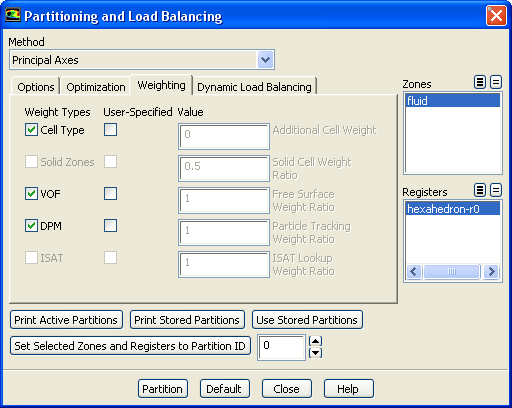Select all entries in Zones list
This screenshot has height=408, width=512.
[x=480, y=82]
